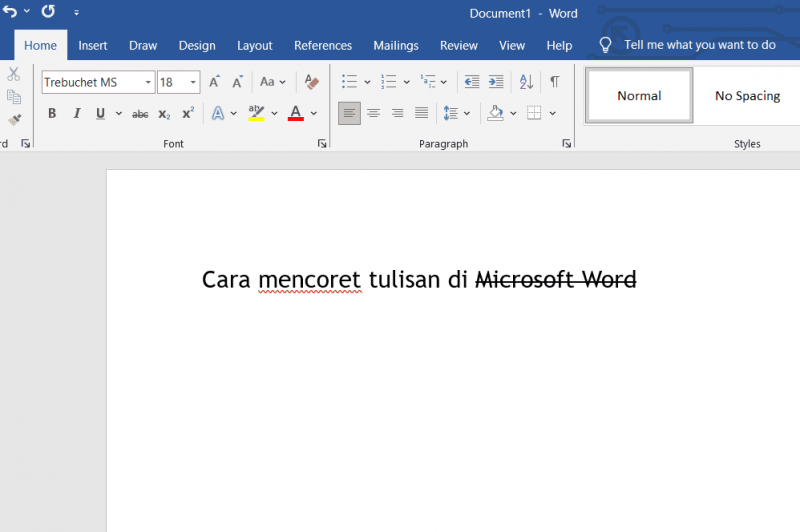
Task: Open the Help tab
Action: pyautogui.click(x=559, y=45)
